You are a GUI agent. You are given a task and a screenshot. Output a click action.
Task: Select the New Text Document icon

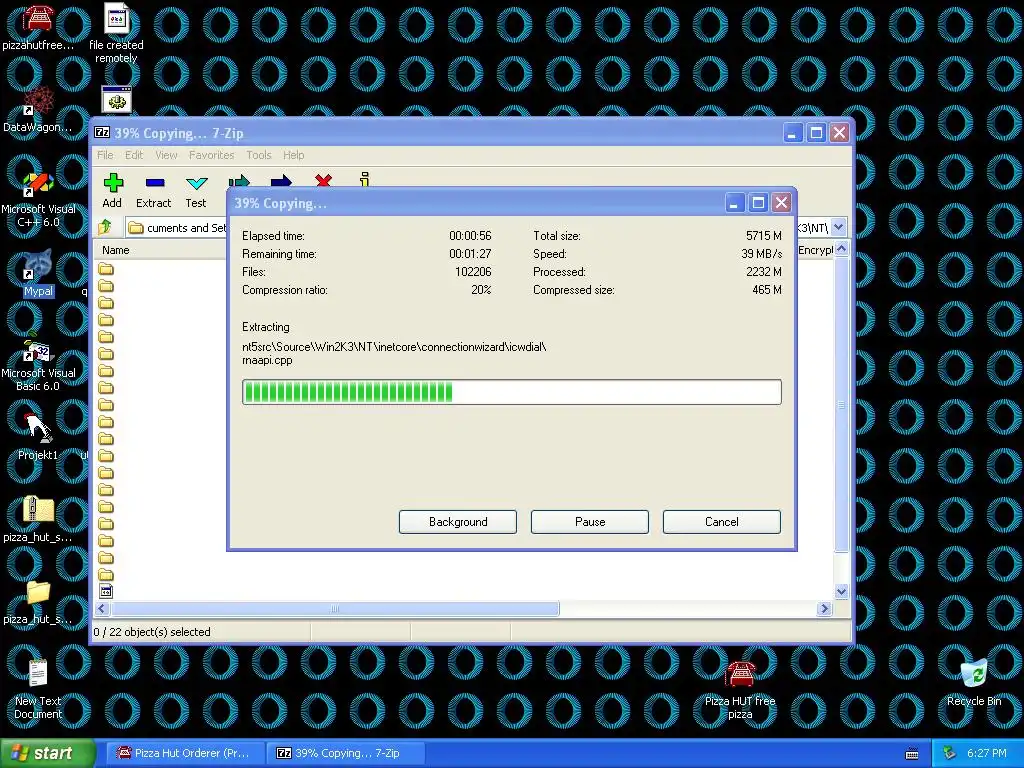pos(38,689)
